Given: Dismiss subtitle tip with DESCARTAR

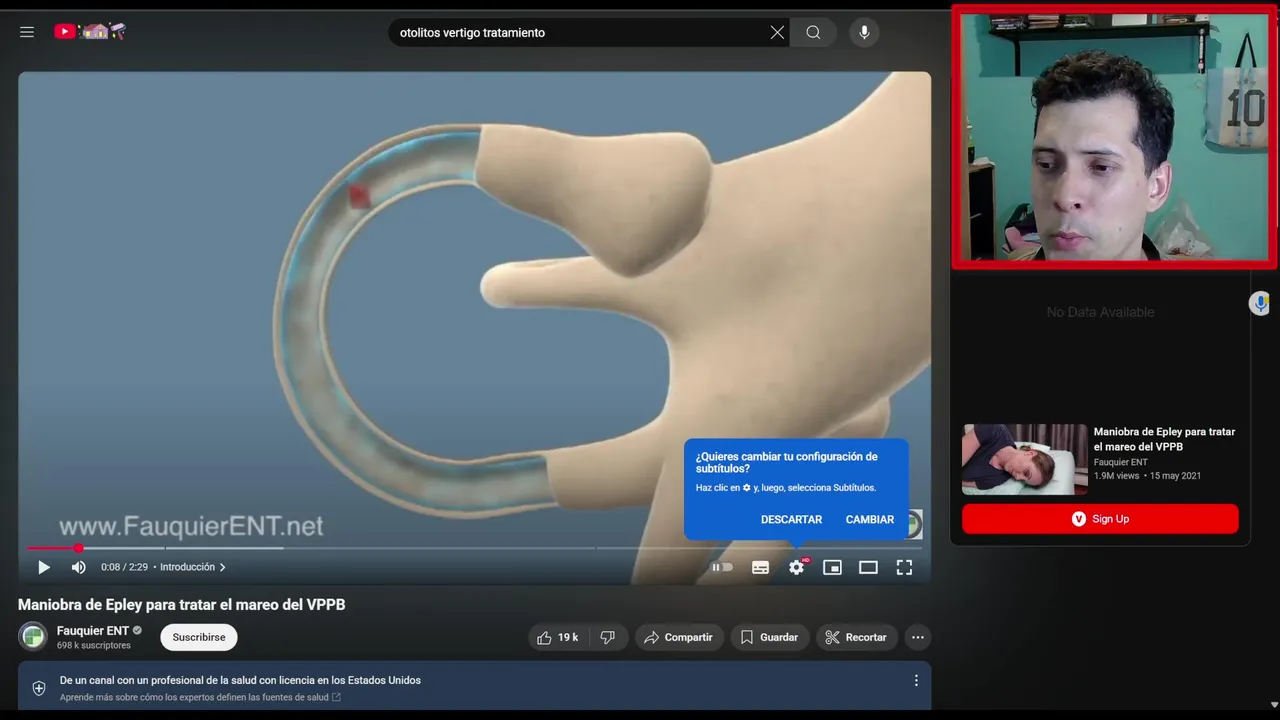Looking at the screenshot, I should click(x=791, y=519).
